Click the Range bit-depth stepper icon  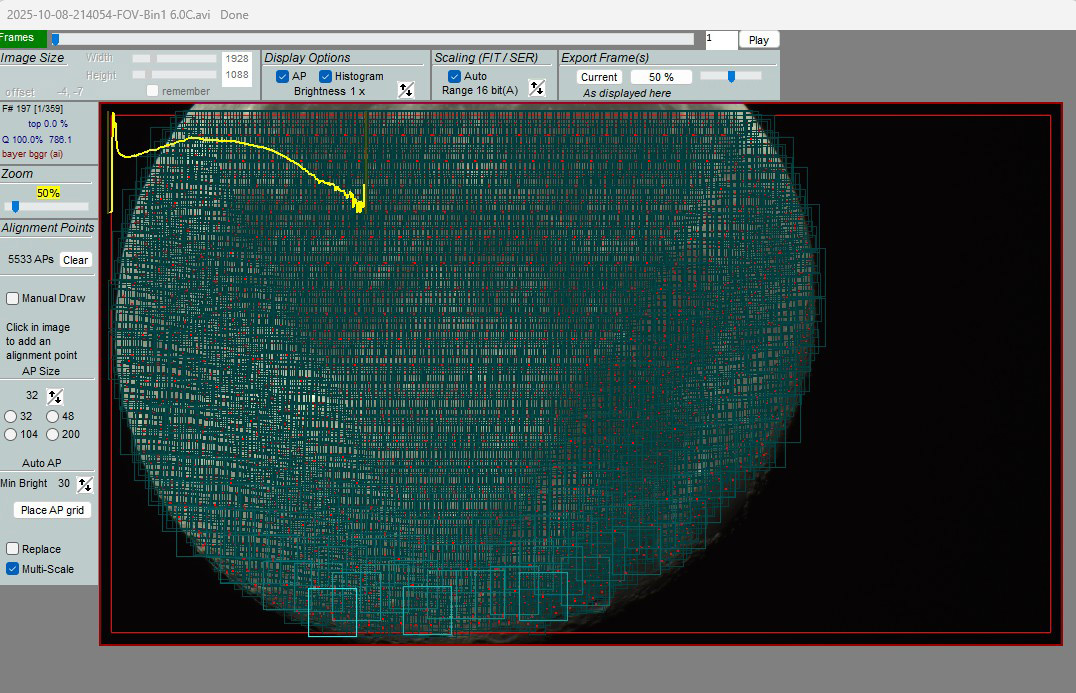coord(537,88)
